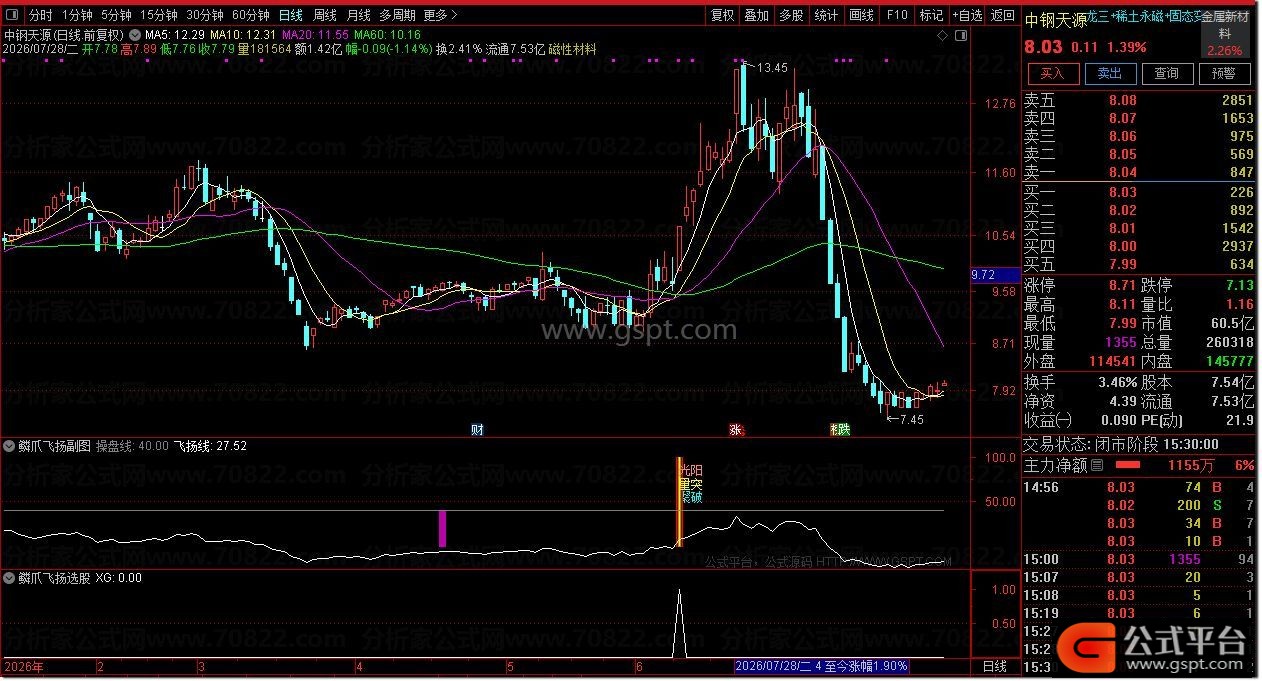The image size is (1262, 681).
Task: Click the 磁性材料 sector label in chart header
Action: pyautogui.click(x=572, y=48)
